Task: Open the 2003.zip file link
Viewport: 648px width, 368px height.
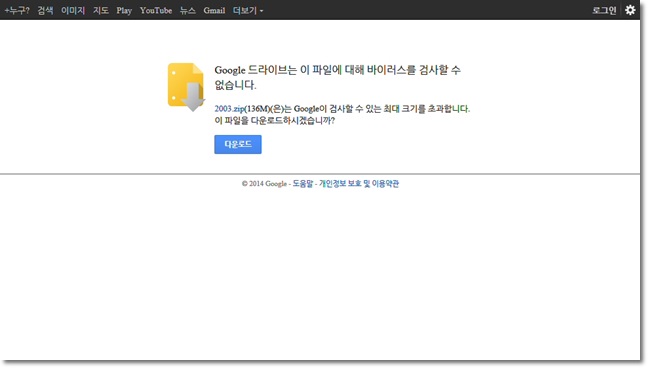Action: click(229, 109)
